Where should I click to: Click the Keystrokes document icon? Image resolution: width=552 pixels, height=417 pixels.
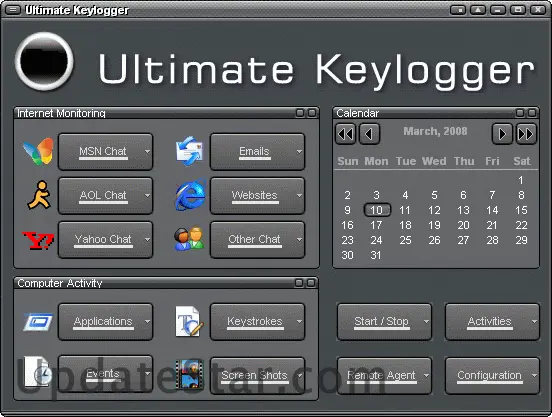click(189, 321)
